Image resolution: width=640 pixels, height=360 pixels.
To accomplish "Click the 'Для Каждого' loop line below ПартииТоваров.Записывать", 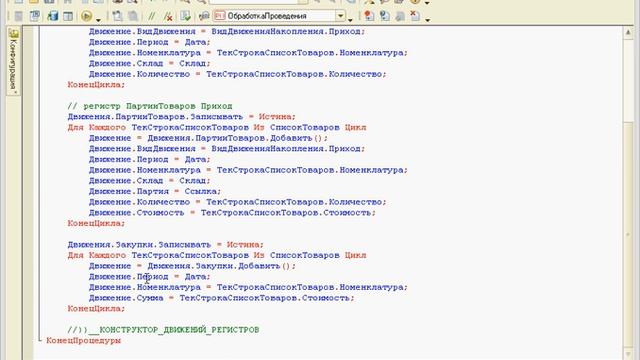I will pos(217,127).
